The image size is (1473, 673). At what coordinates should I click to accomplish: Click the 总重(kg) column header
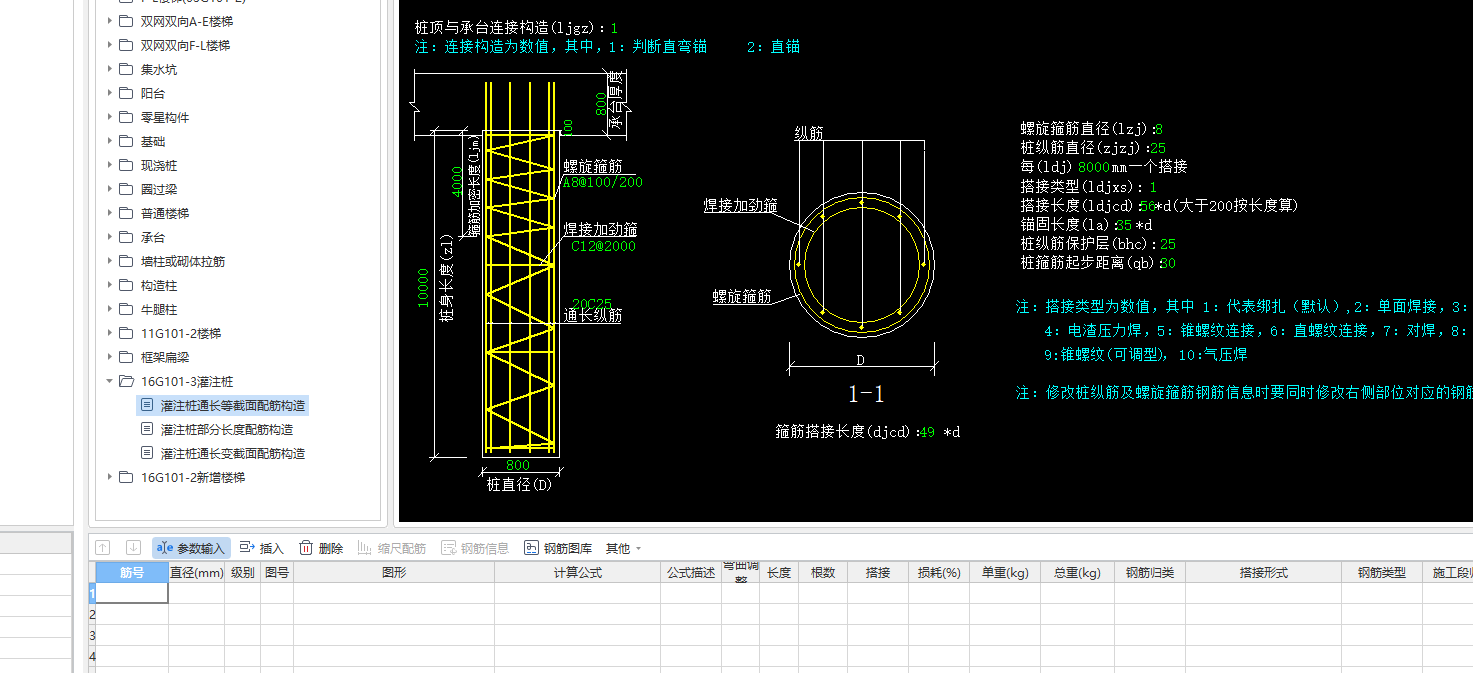point(1077,573)
